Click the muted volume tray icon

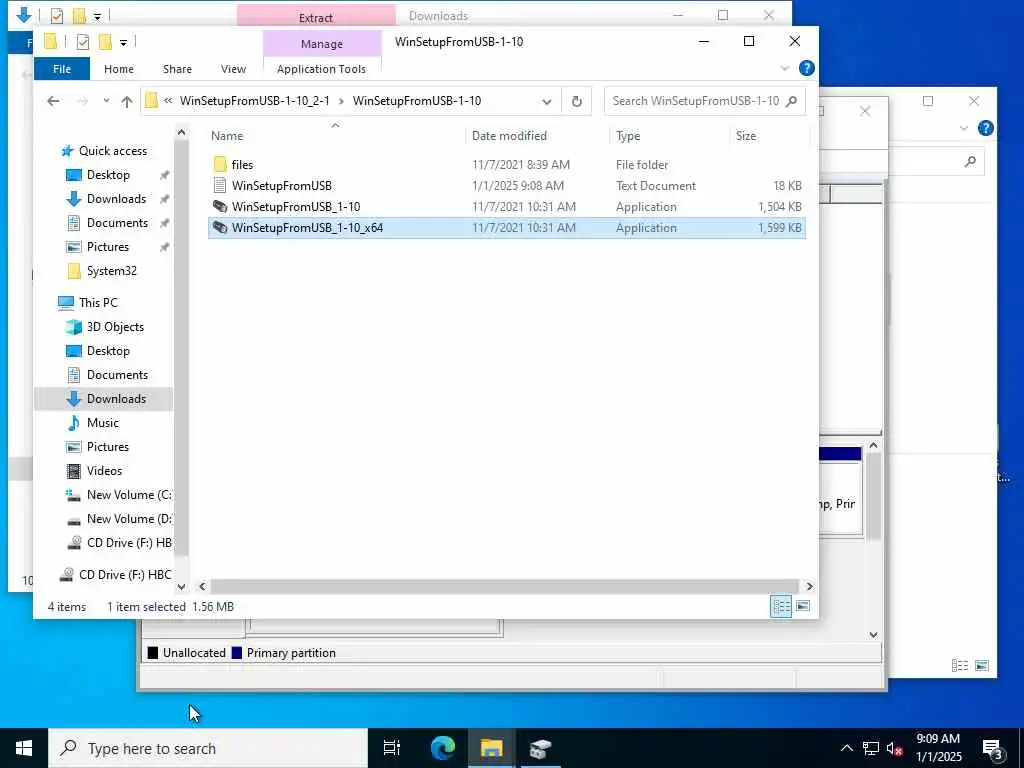coord(895,748)
